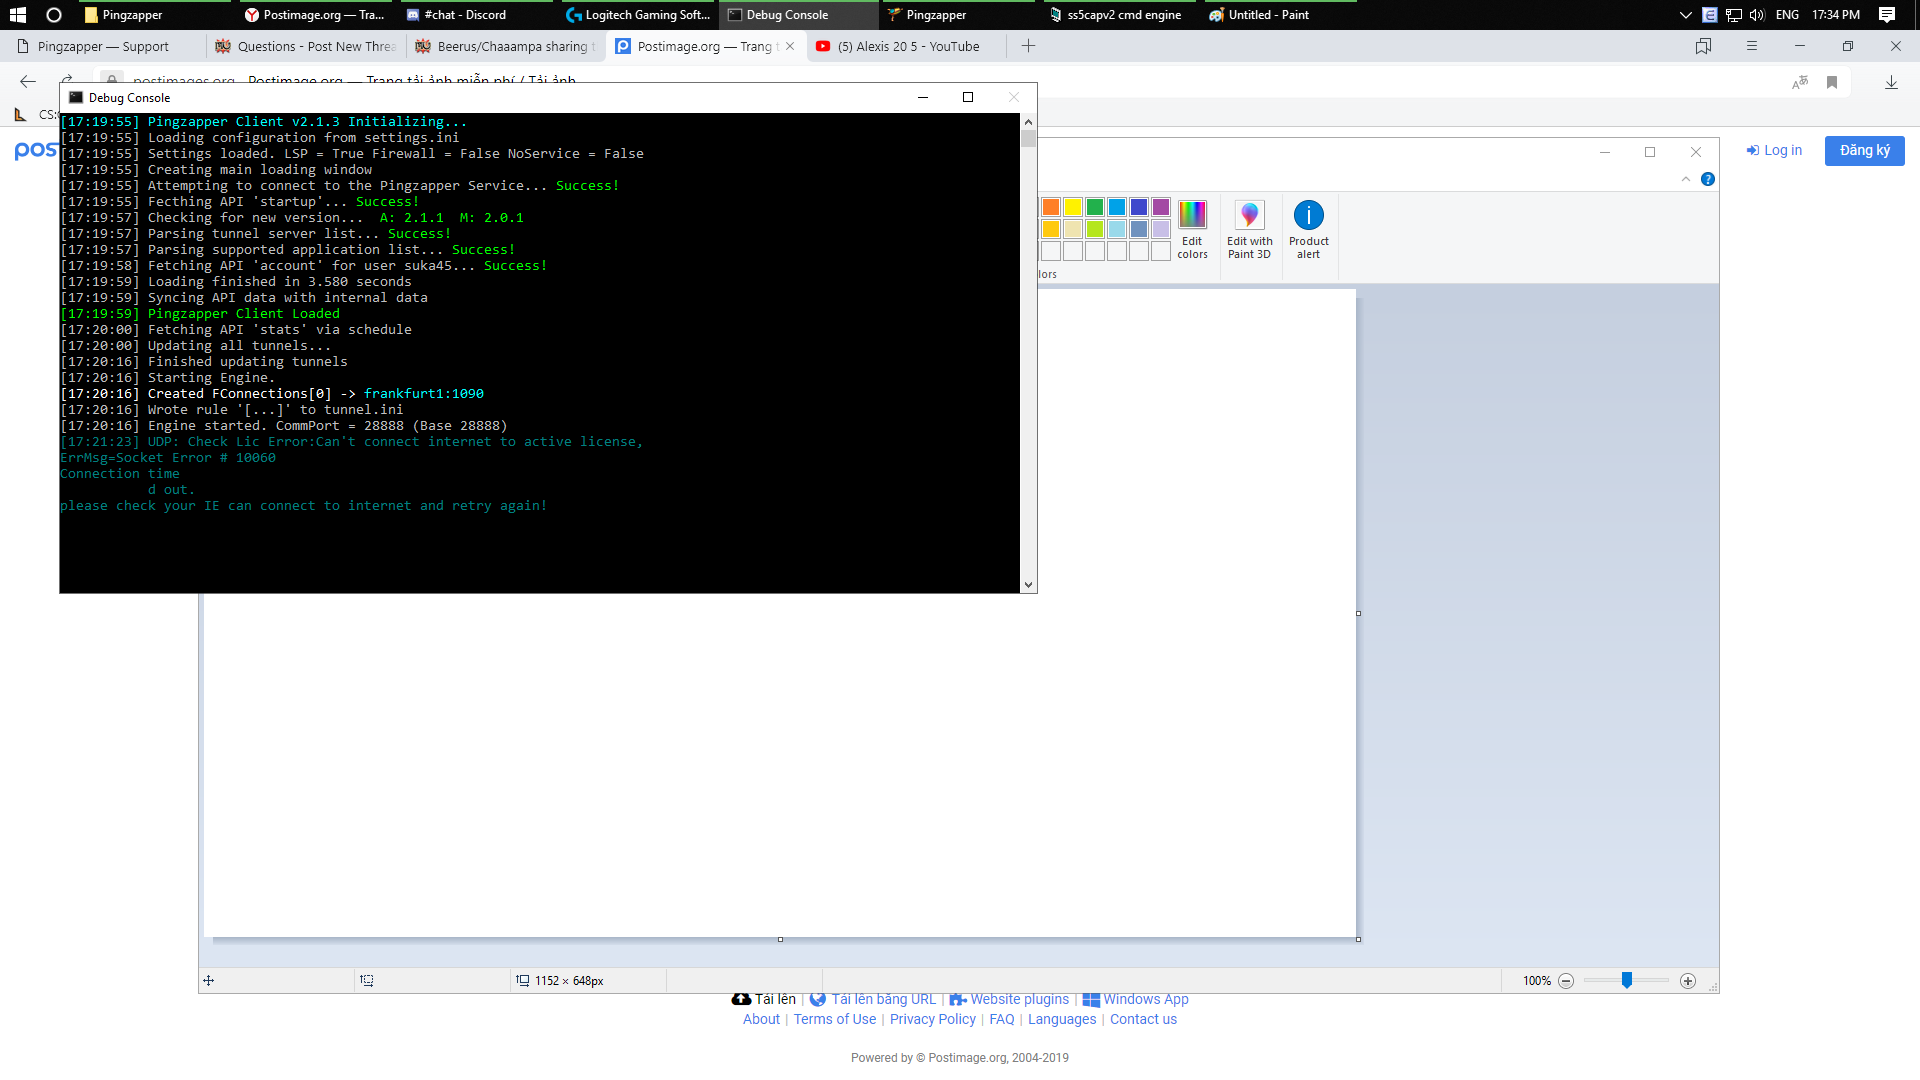Screen dimensions: 1920x1080
Task: Open browser downloads arrow icon
Action: coord(1891,83)
